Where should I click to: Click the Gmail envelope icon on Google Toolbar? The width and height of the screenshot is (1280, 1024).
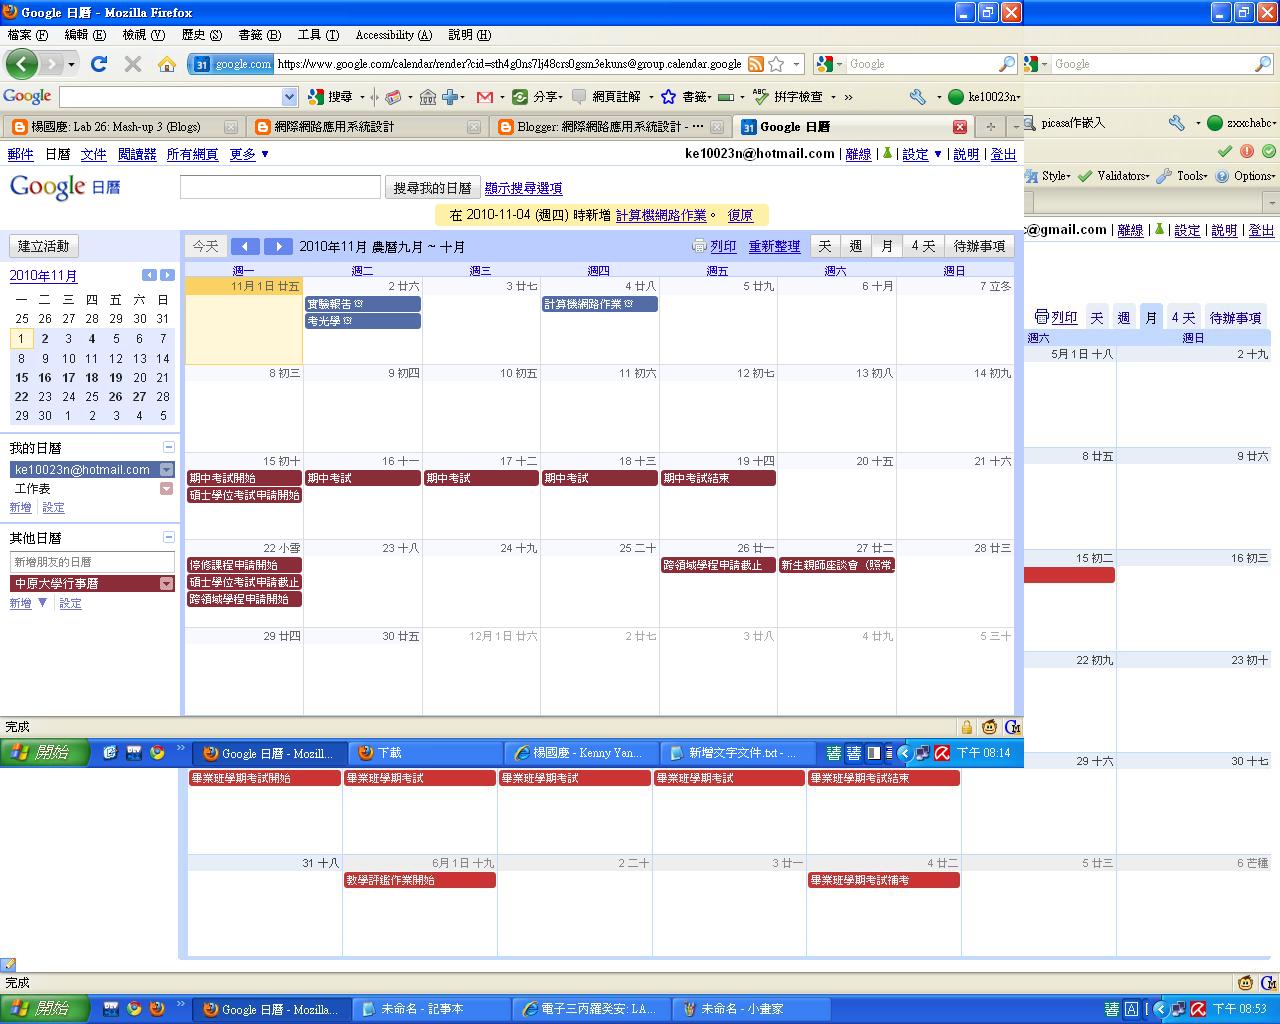click(x=485, y=97)
